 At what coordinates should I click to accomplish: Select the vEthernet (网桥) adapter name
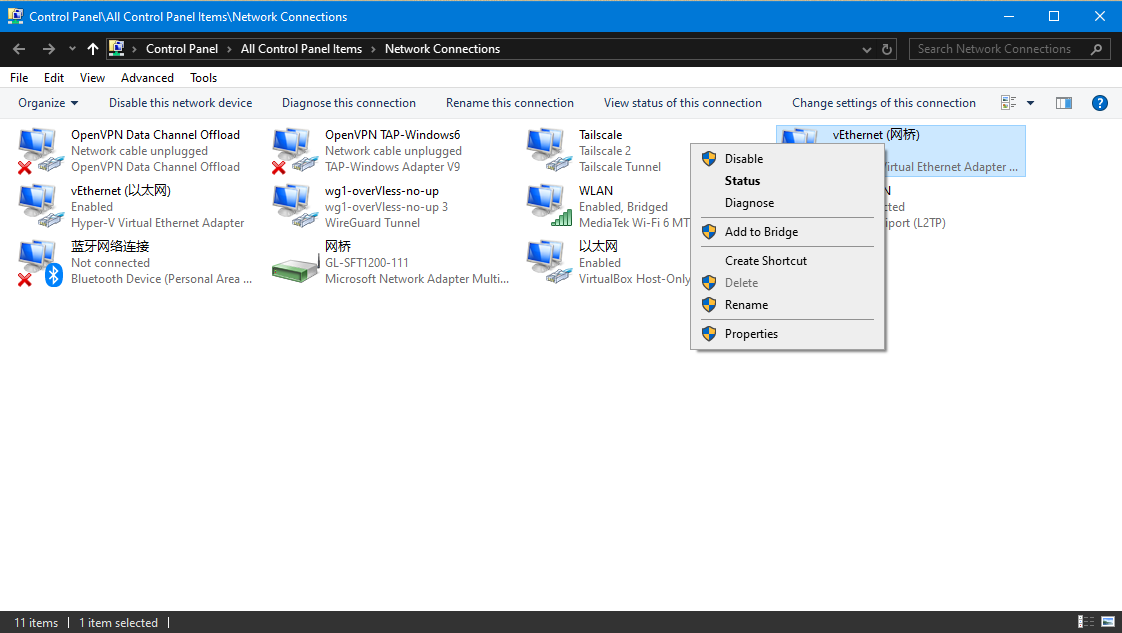(876, 134)
